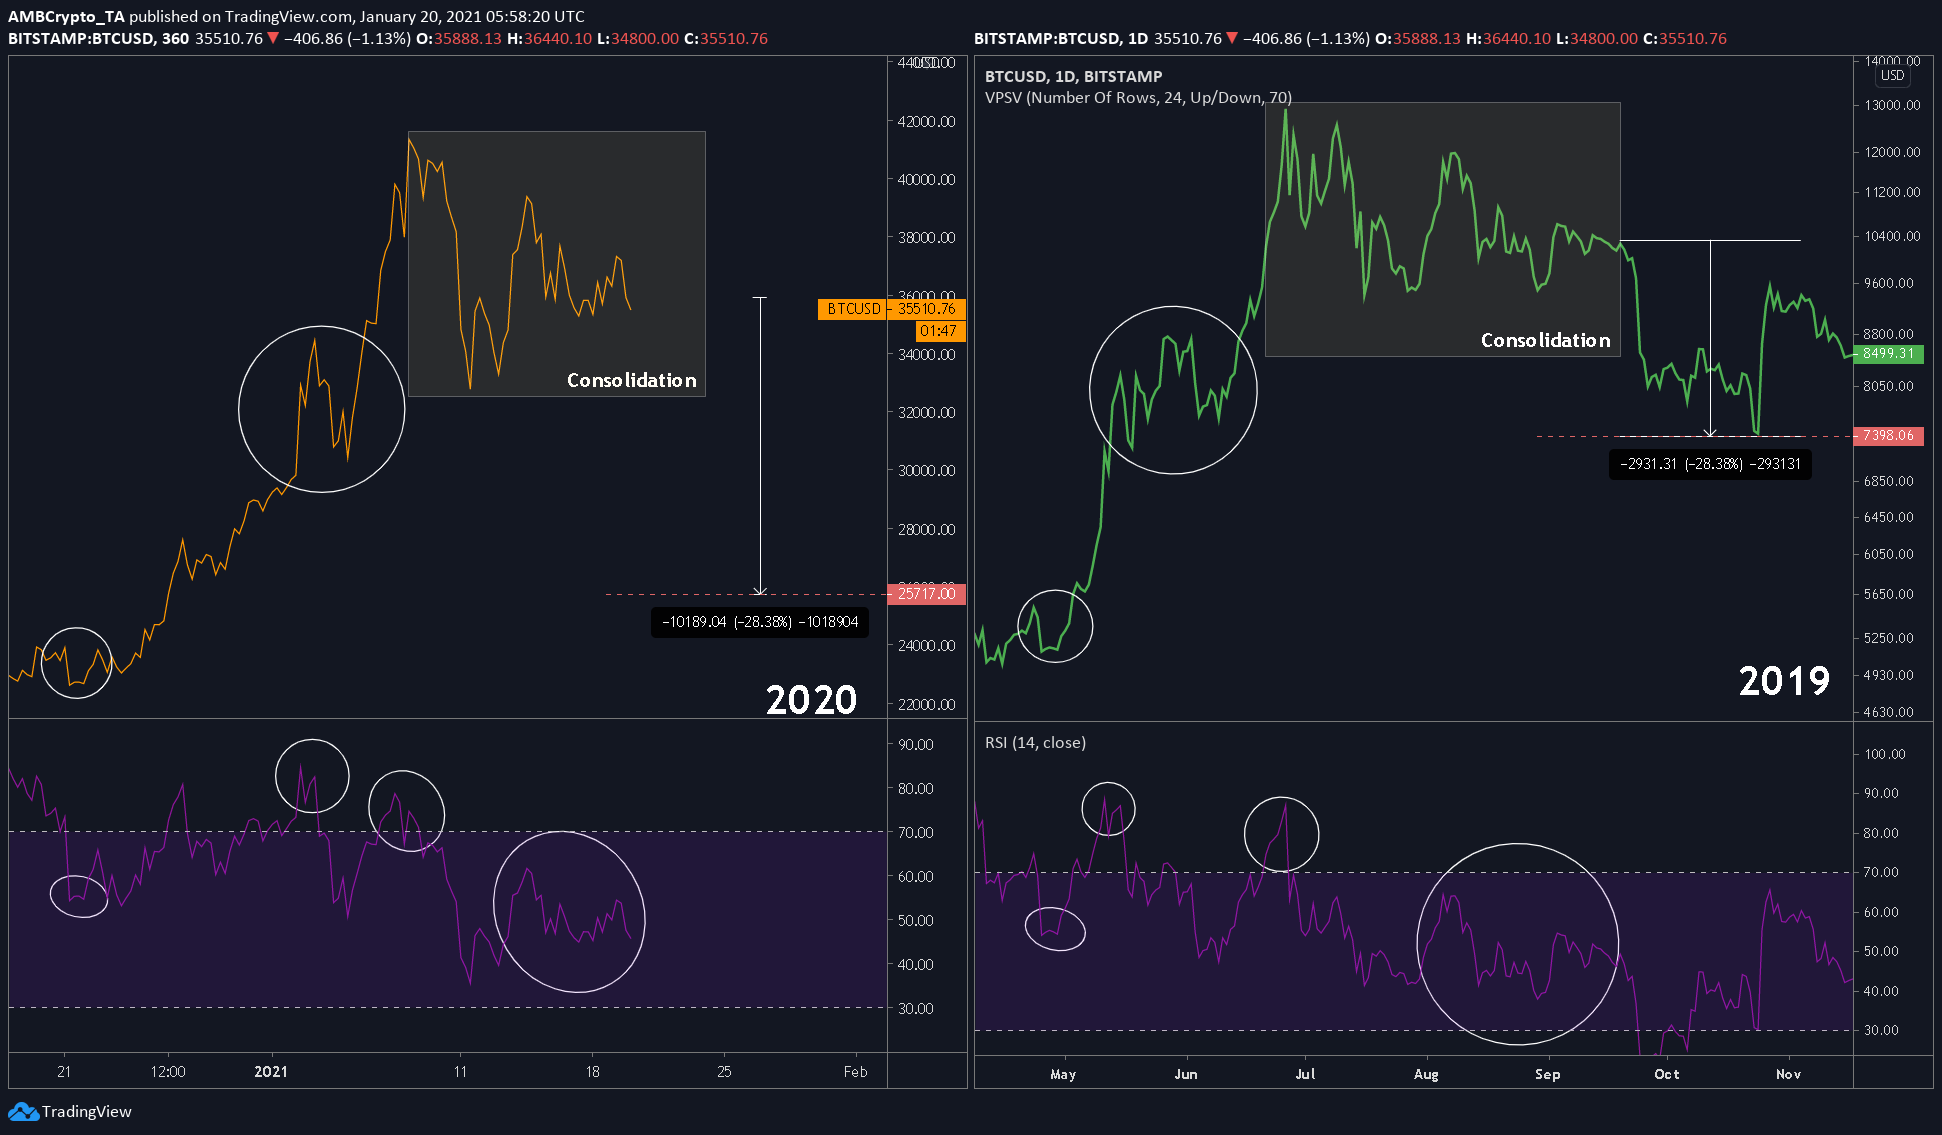Click AMBCrypto_TA author name in header
1942x1135 pixels.
click(x=66, y=16)
